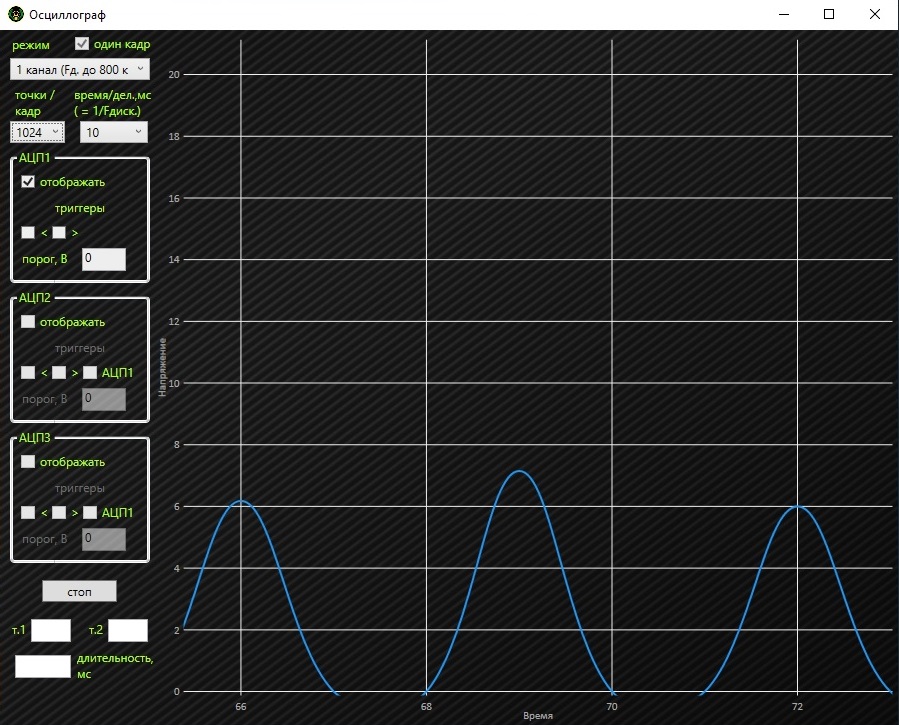Image resolution: width=899 pixels, height=725 pixels.
Task: Enable the '<' trigger checkbox in АЦП3
Action: click(x=28, y=512)
